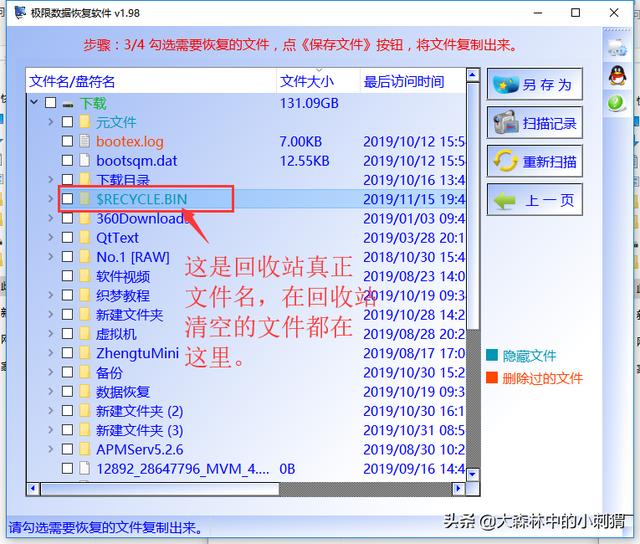The image size is (640, 544).
Task: Maximize the recovery software window
Action: pos(576,13)
